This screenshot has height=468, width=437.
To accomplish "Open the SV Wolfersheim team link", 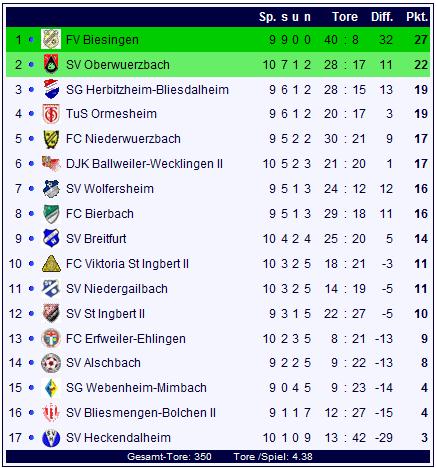I will coord(110,189).
